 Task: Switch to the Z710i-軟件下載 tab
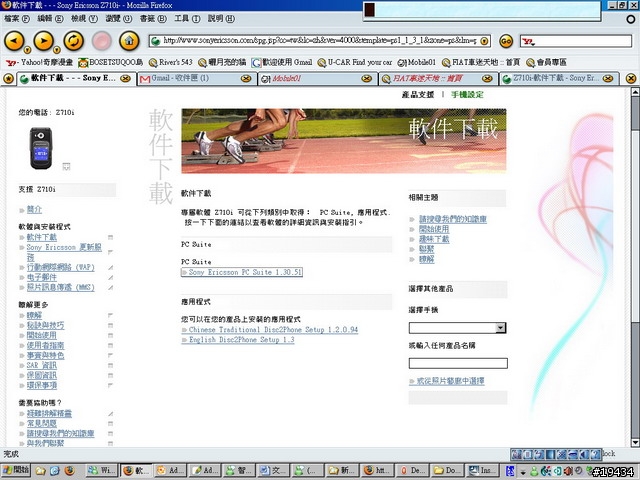click(553, 78)
